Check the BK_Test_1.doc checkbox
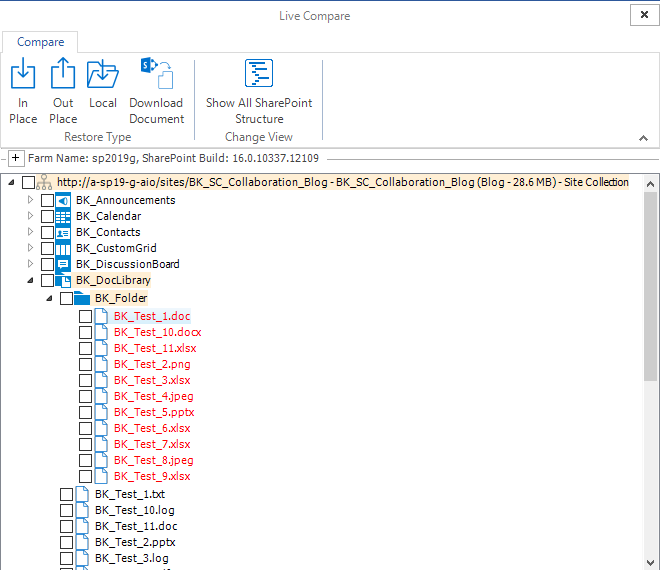This screenshot has height=570, width=660. 86,316
